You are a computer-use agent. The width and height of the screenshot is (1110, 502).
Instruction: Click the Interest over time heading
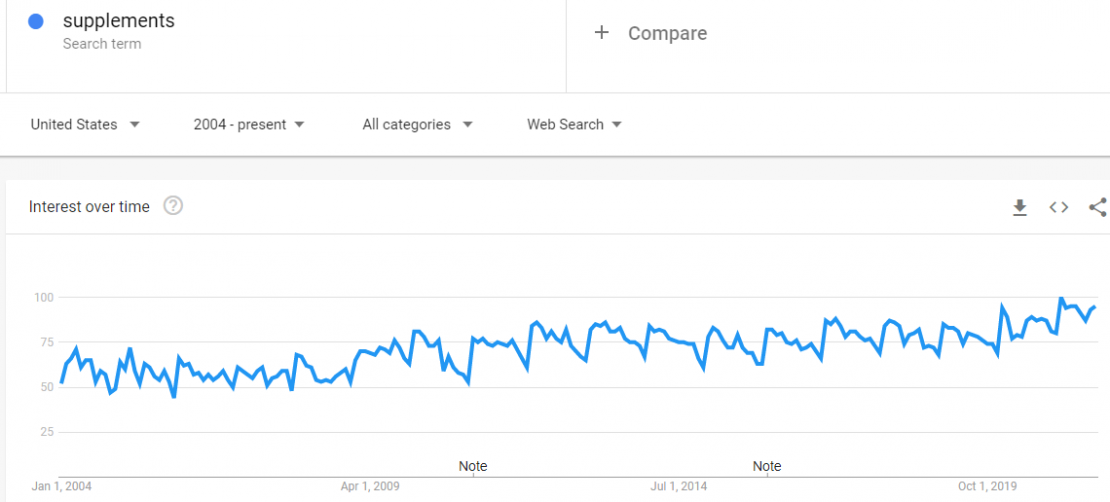pos(89,207)
